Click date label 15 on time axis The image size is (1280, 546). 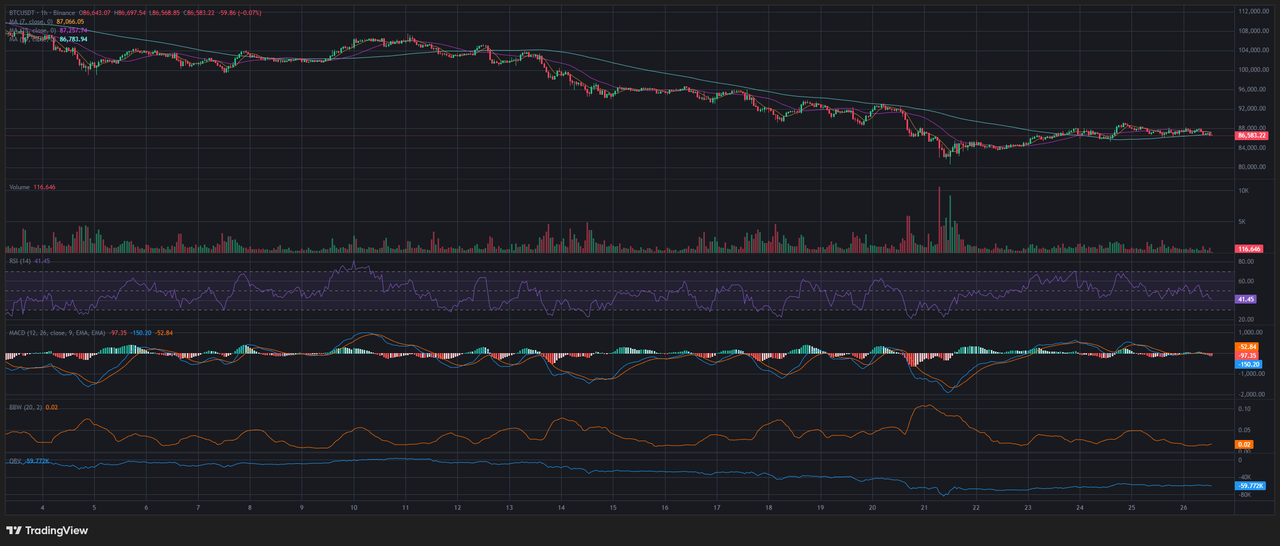pyautogui.click(x=613, y=508)
